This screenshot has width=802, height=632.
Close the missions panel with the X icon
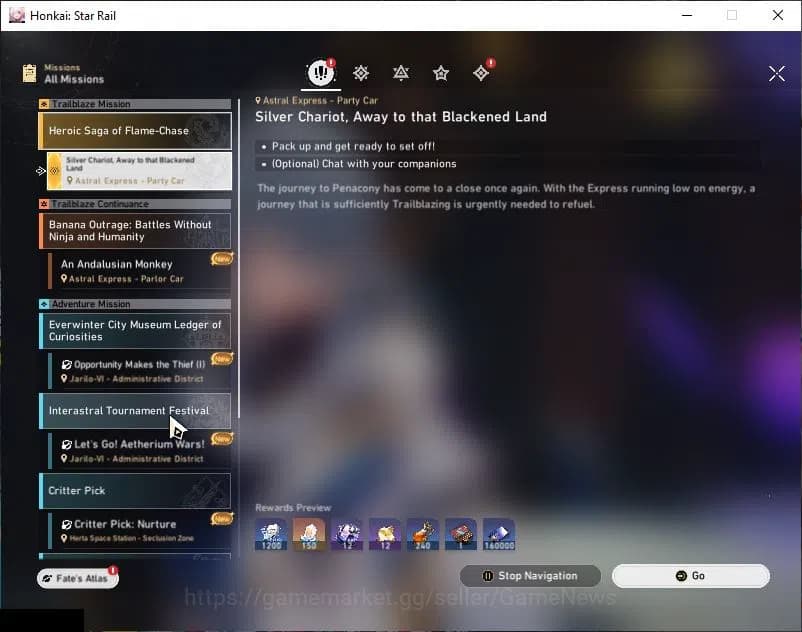coord(776,74)
